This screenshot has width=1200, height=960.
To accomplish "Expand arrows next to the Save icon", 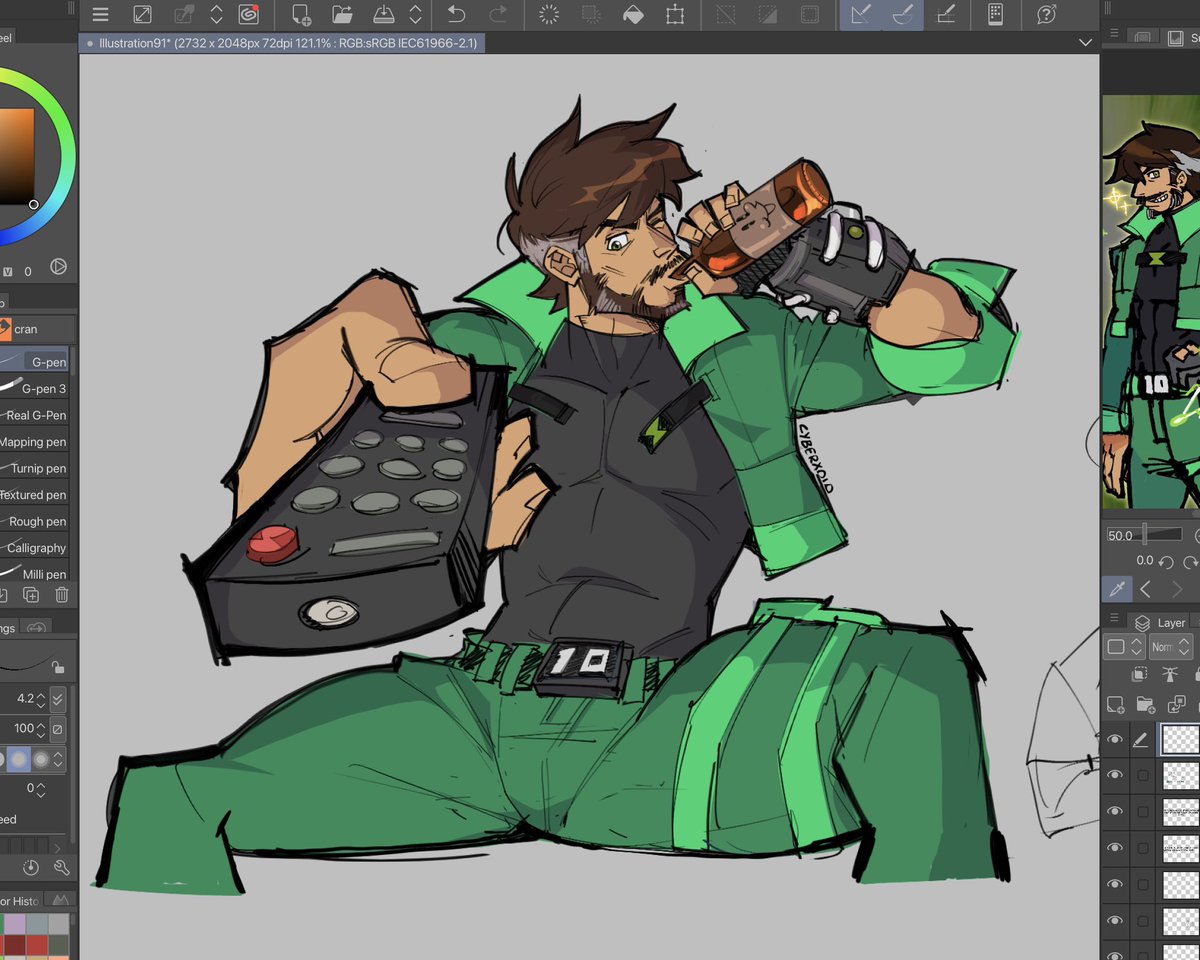I will [x=417, y=14].
